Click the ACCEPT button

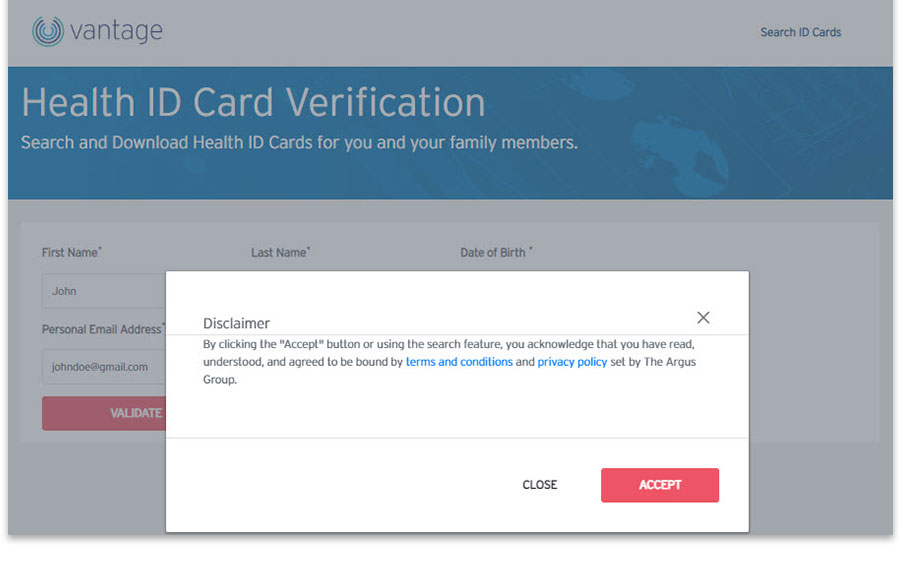[660, 485]
